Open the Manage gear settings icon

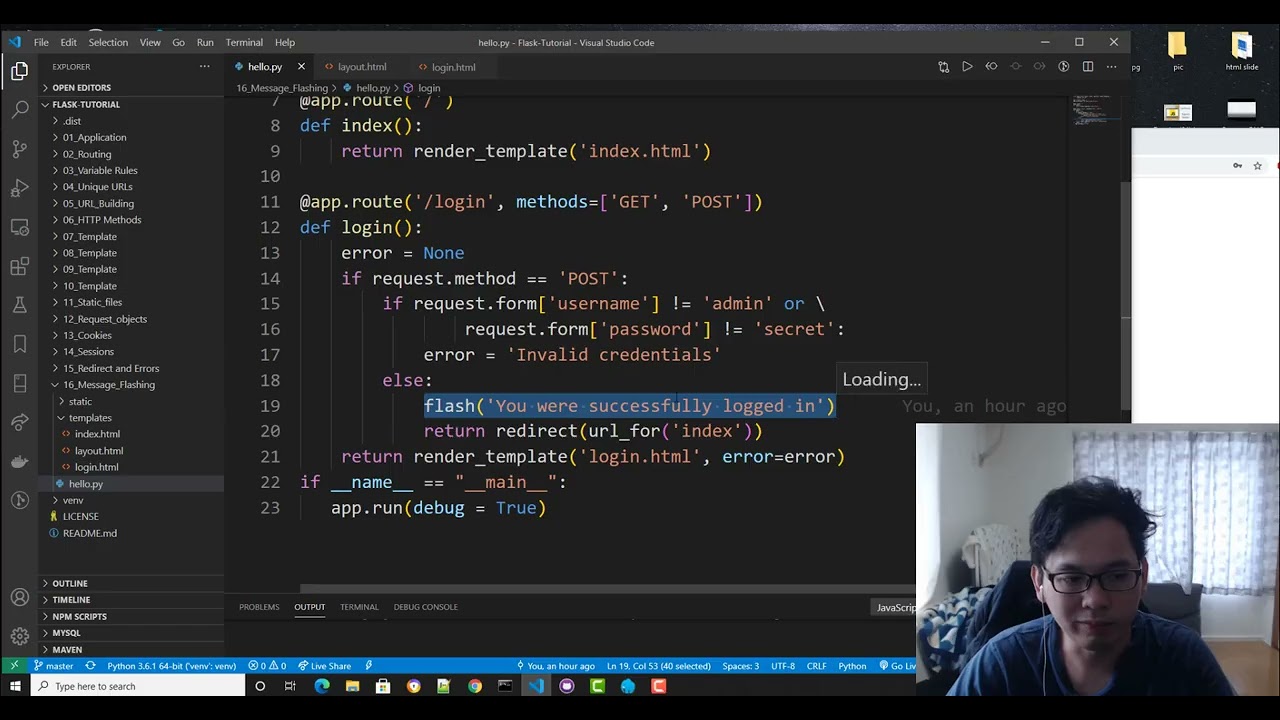(x=20, y=637)
